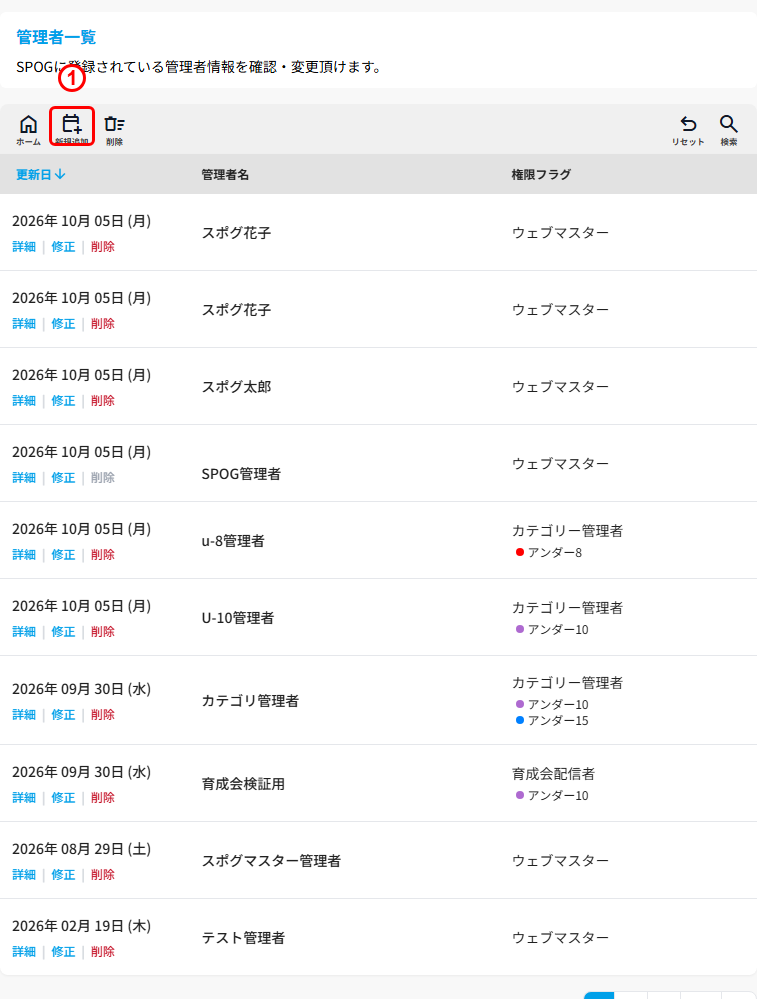Click 削除 for テスト管理者 row
This screenshot has height=999, width=757.
coord(103,951)
